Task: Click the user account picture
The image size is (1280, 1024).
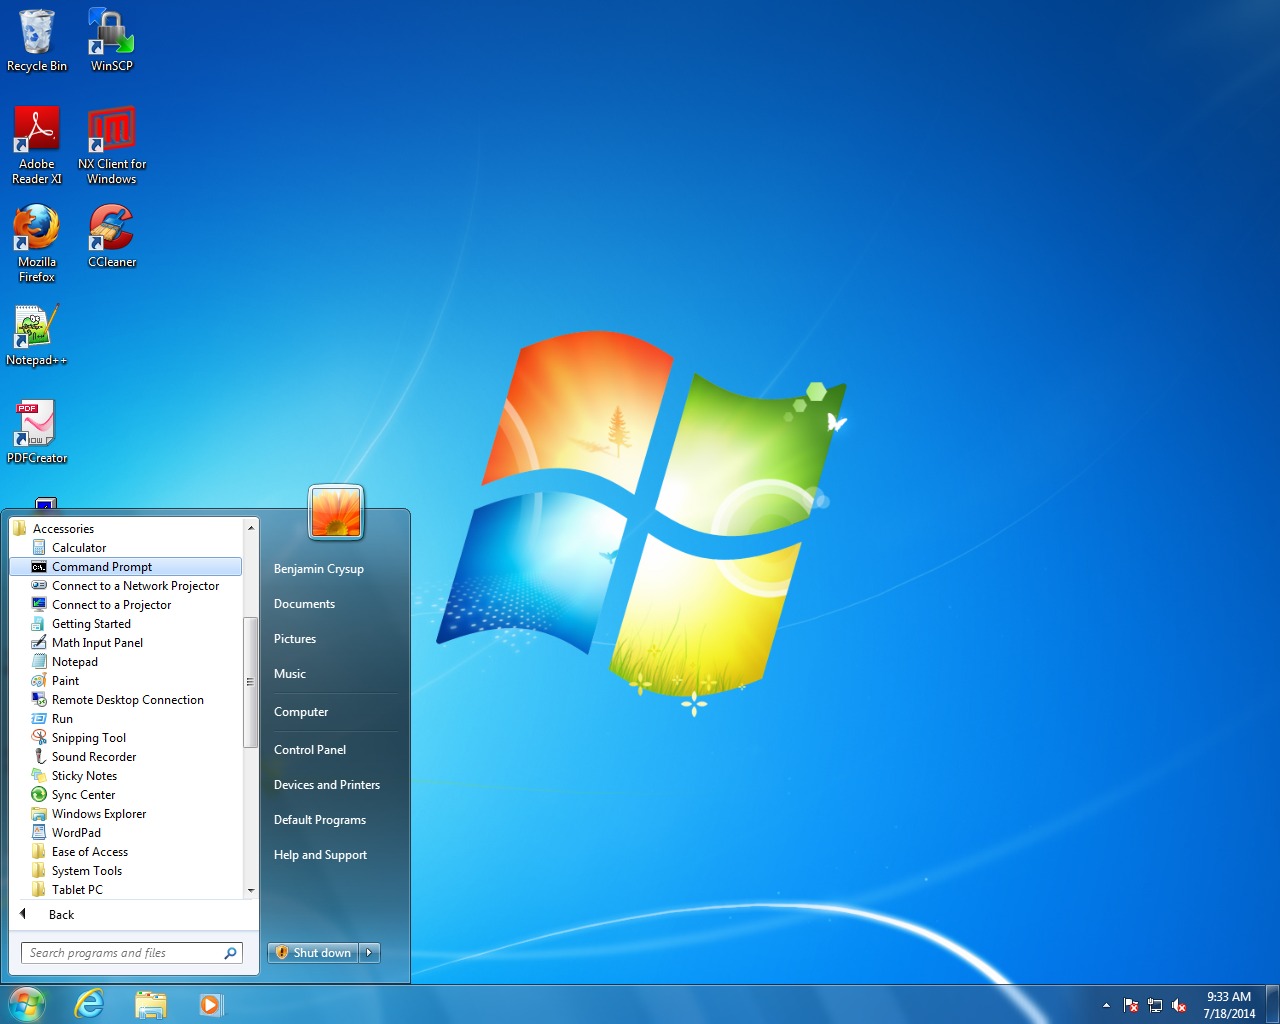Action: click(336, 512)
